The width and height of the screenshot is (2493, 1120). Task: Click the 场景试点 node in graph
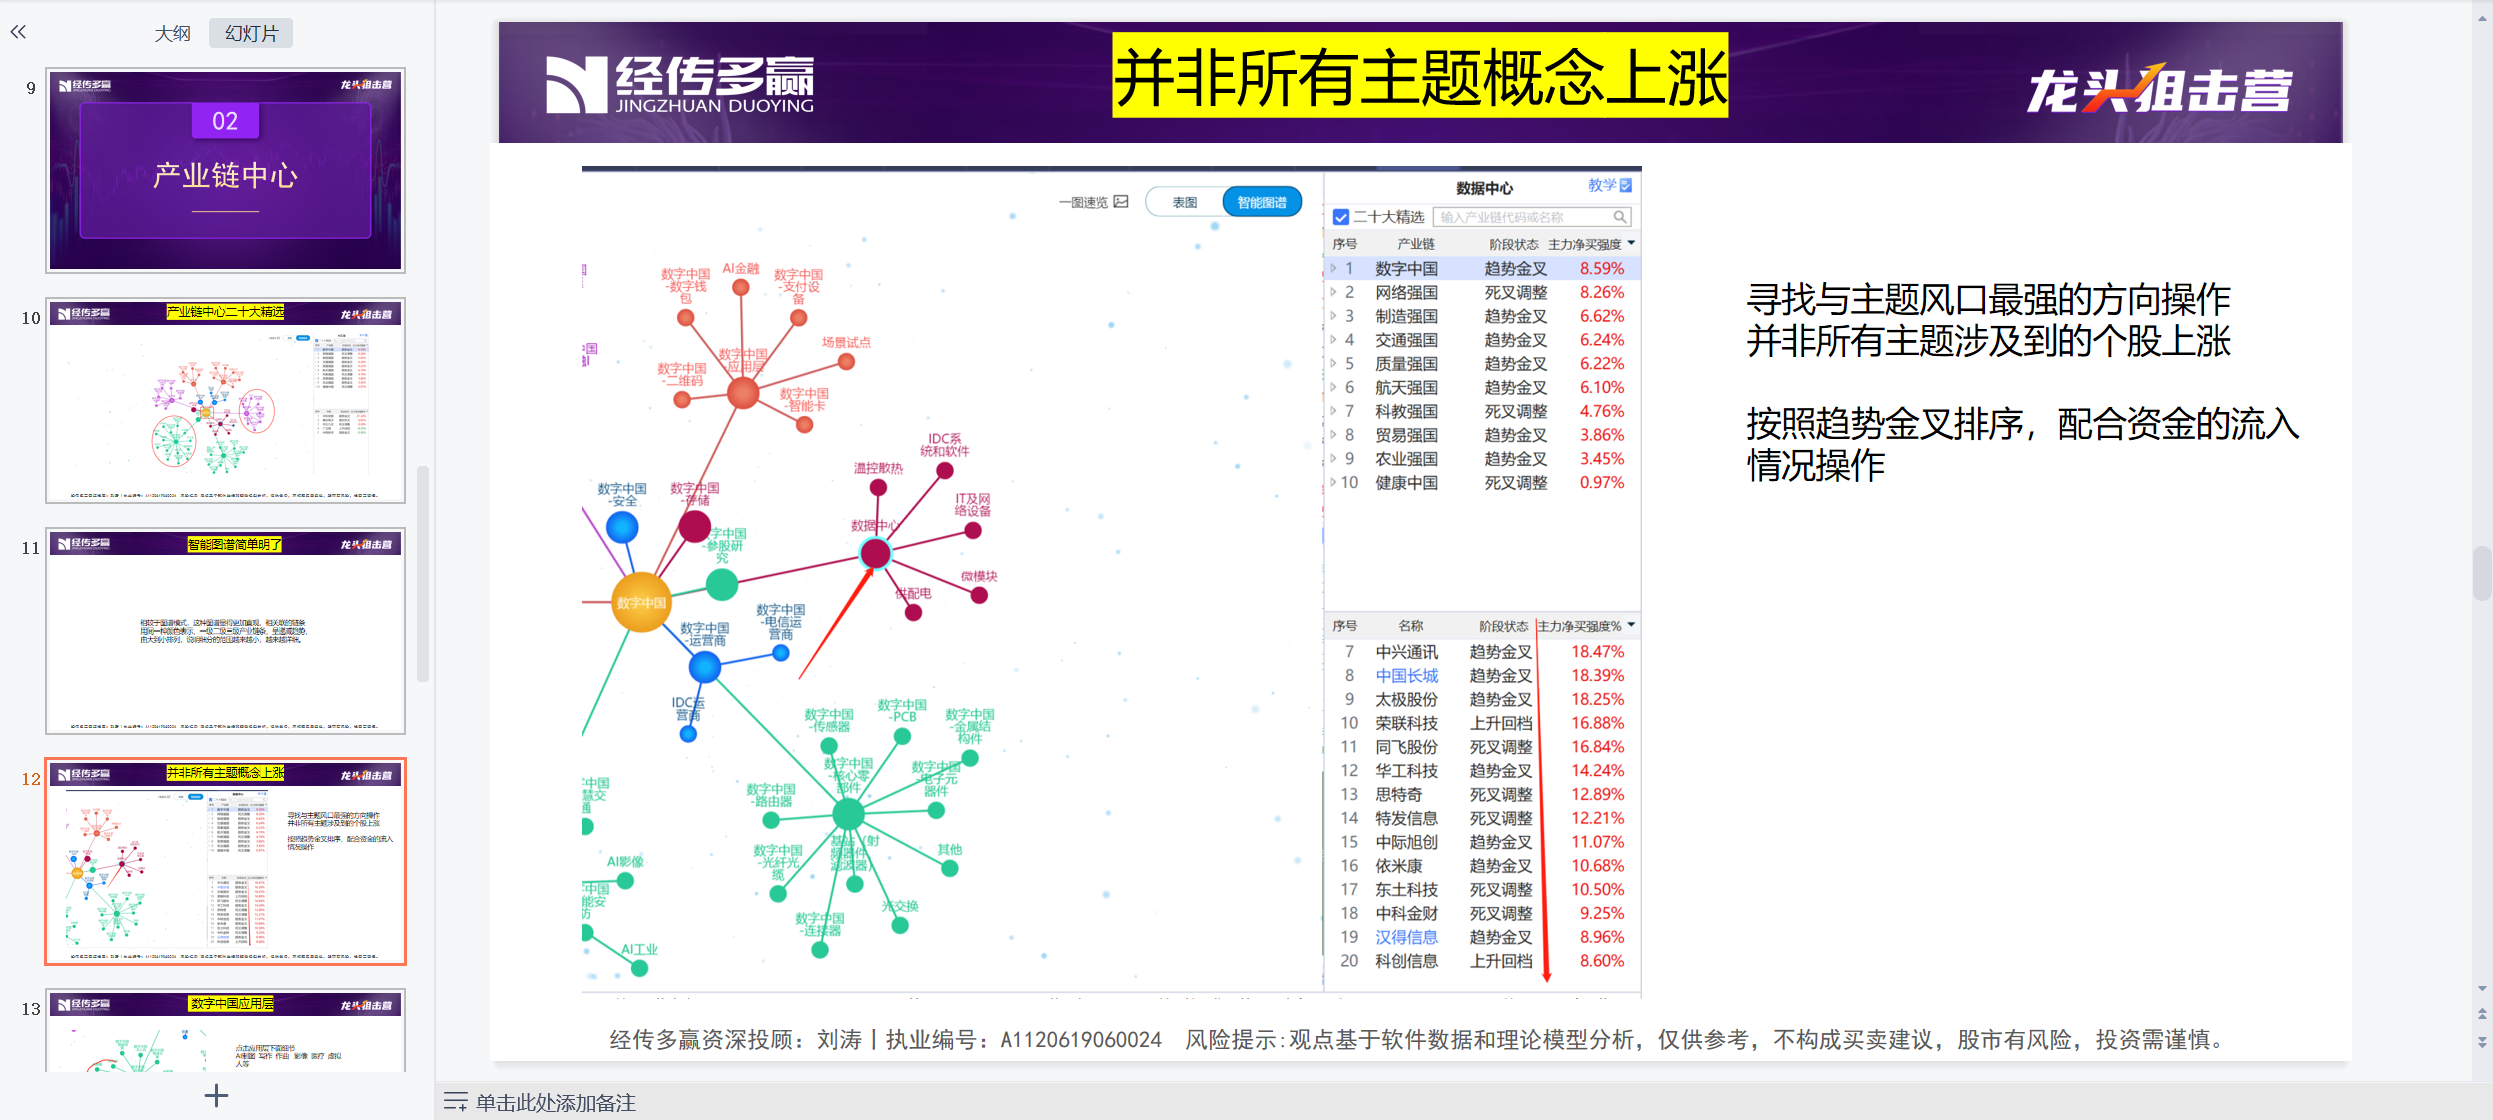point(846,361)
